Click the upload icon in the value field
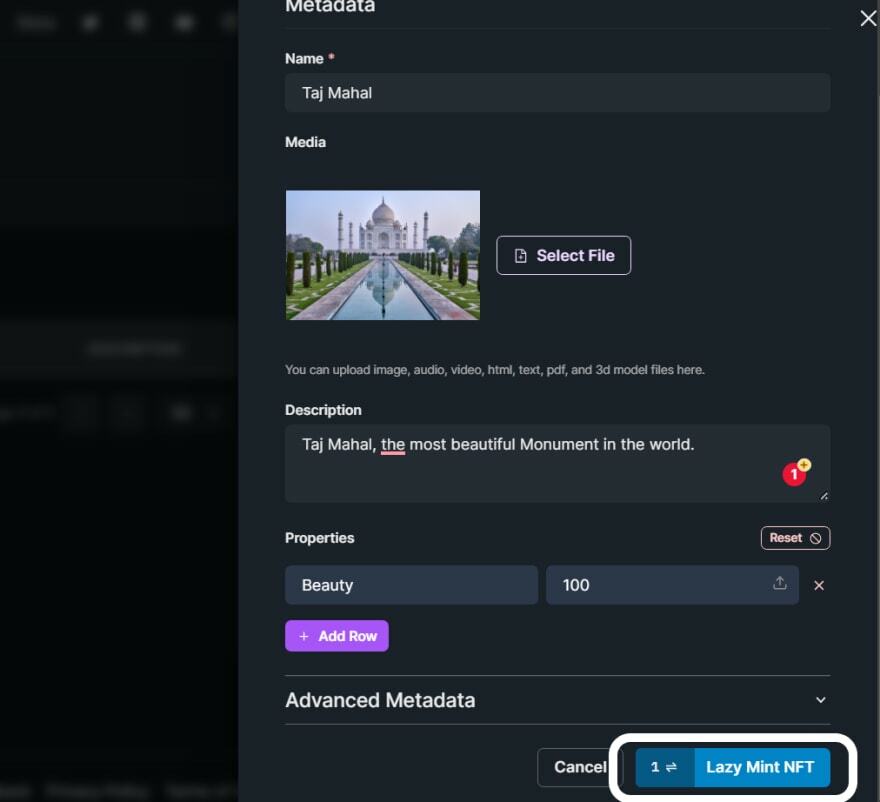Image resolution: width=880 pixels, height=802 pixels. (x=780, y=584)
